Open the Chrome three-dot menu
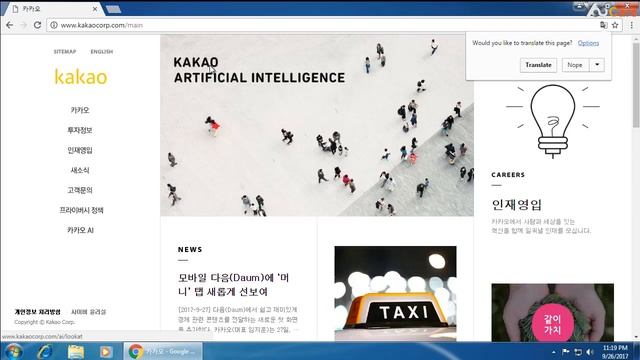The width and height of the screenshot is (640, 360). 631,25
